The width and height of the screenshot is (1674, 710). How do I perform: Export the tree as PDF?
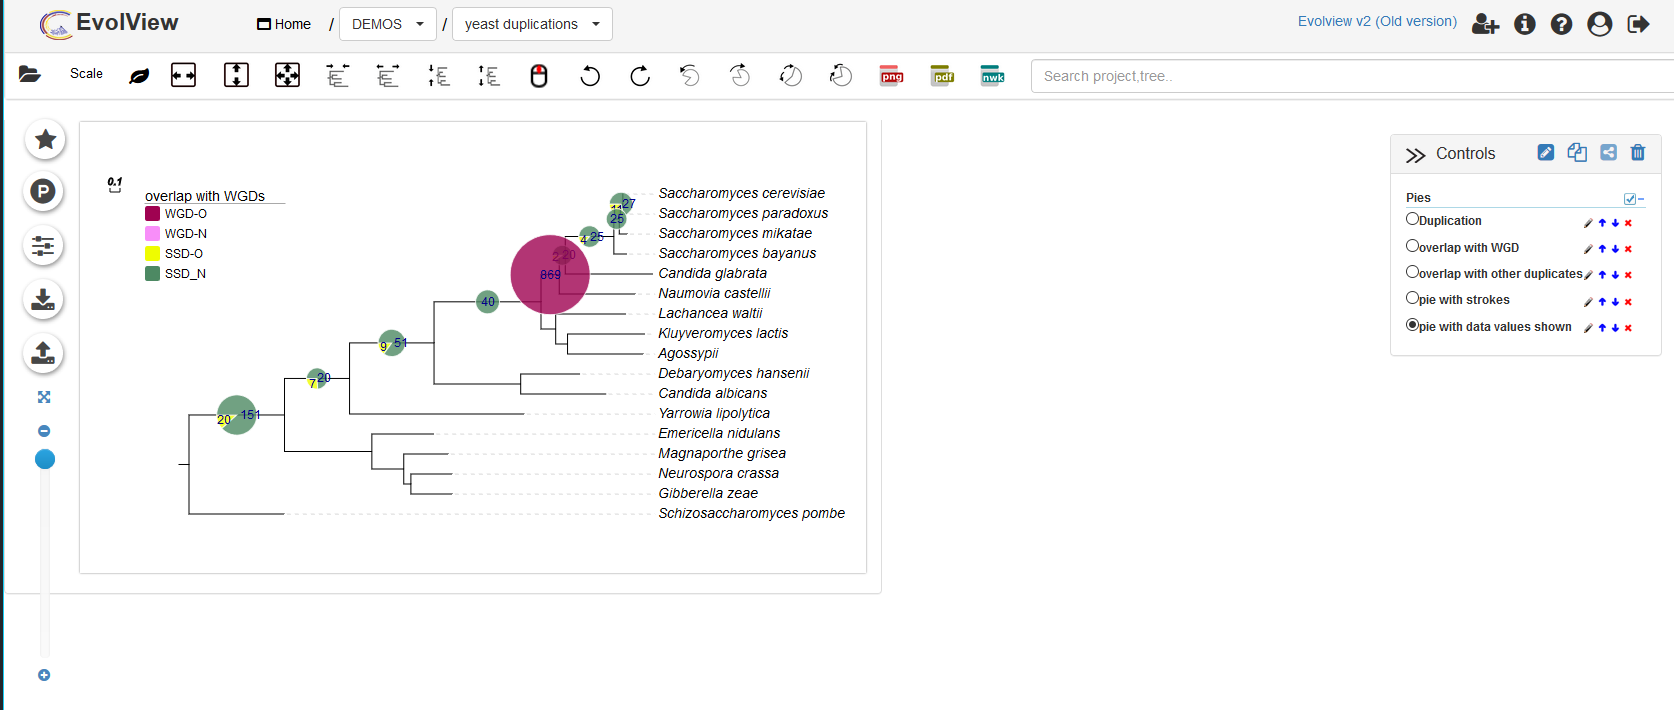tap(942, 76)
